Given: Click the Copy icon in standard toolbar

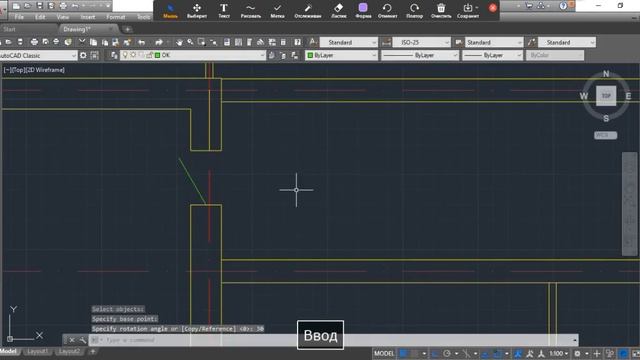Looking at the screenshot, I should 93,42.
